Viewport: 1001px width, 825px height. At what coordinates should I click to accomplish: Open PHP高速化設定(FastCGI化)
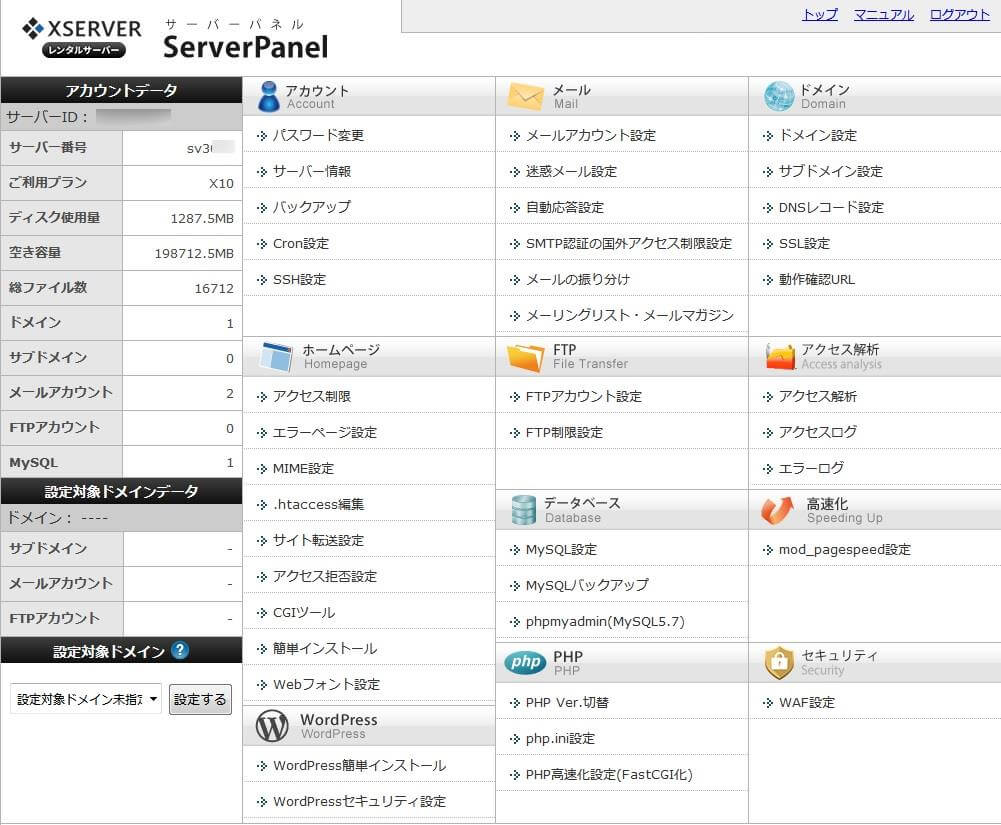pos(609,774)
